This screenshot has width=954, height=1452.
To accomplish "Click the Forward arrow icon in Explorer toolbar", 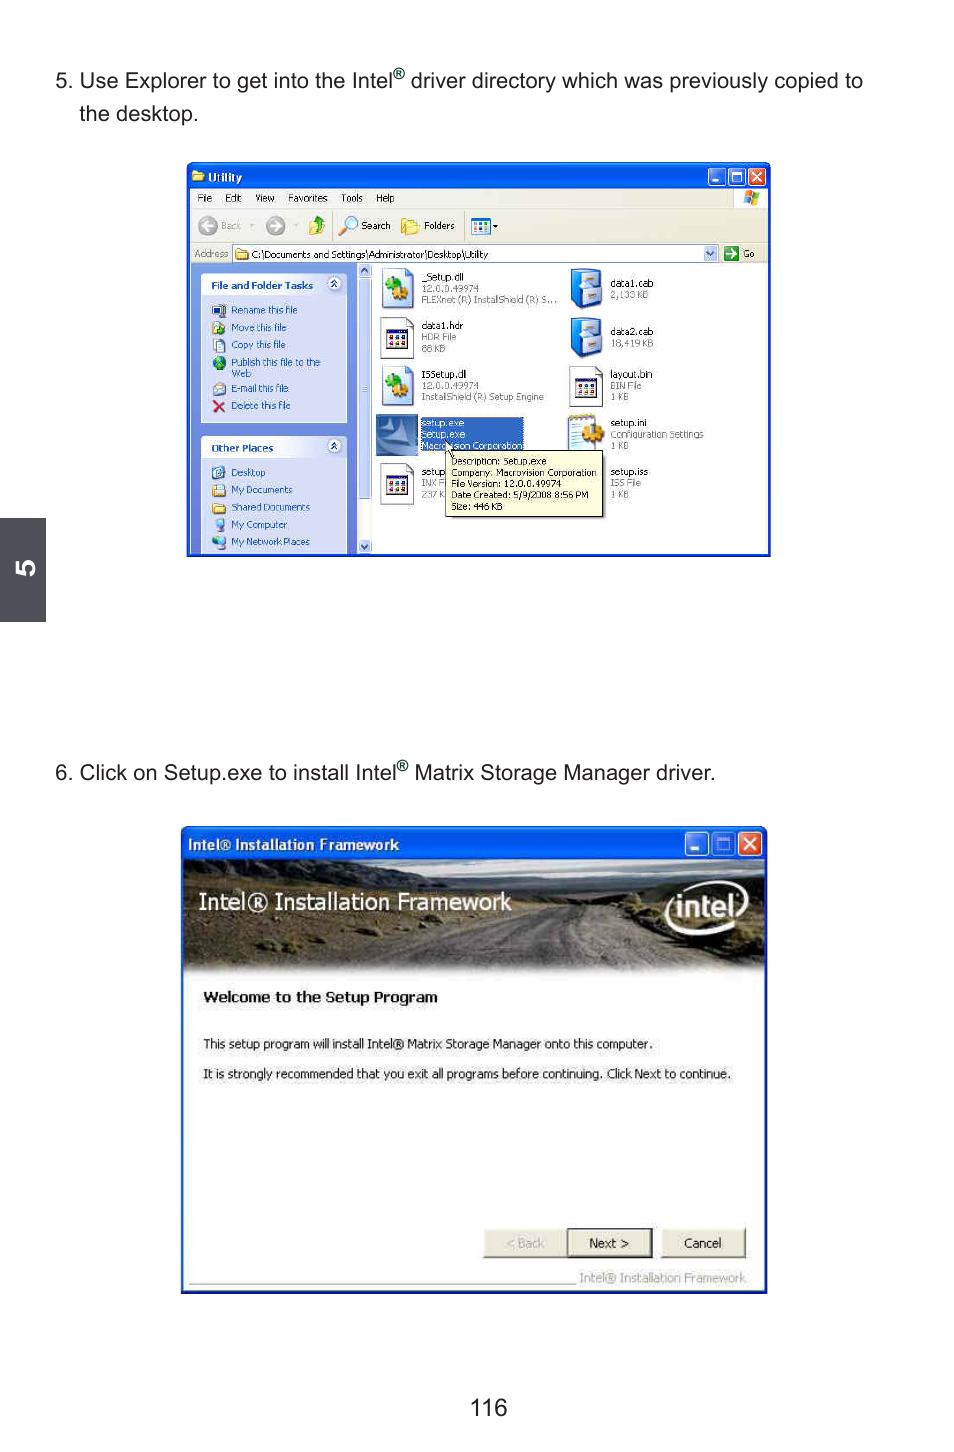I will (x=276, y=226).
